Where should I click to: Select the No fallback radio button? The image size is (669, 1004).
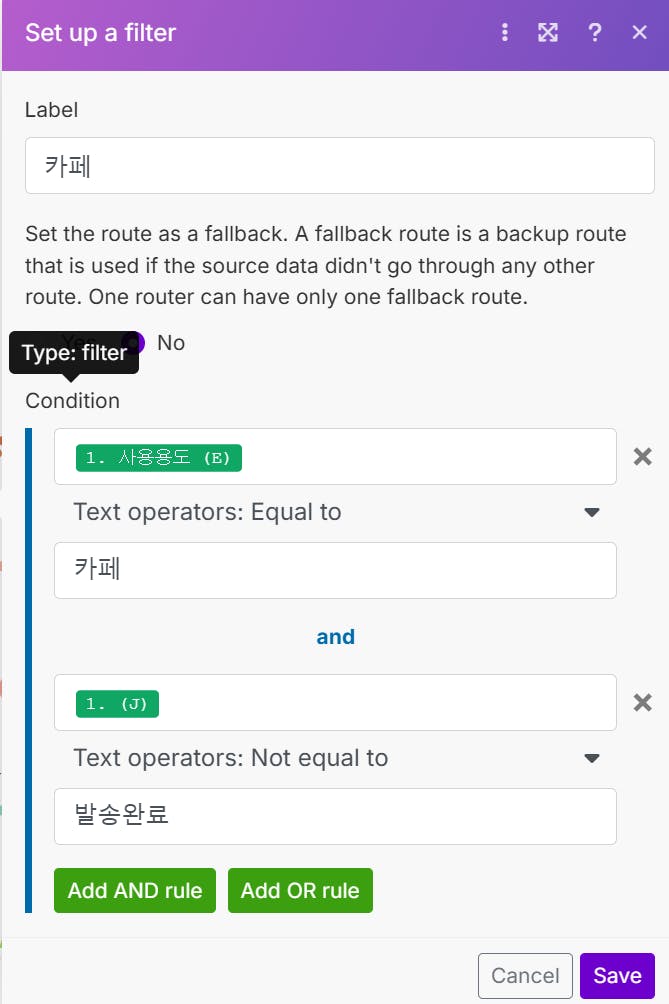coord(134,343)
